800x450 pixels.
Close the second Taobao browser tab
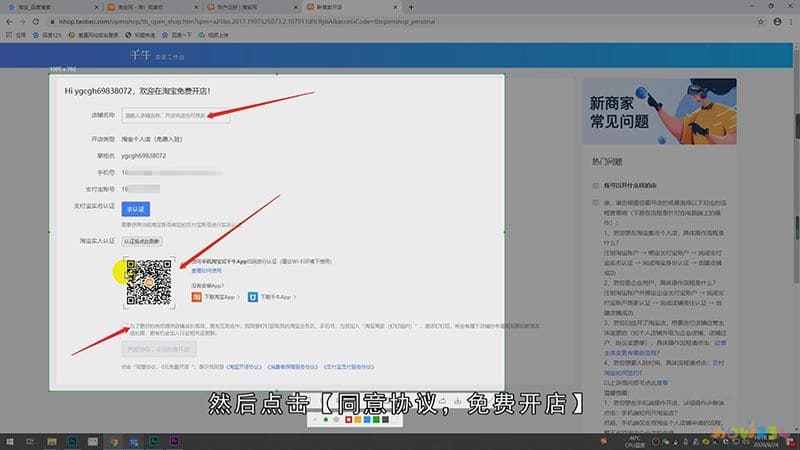pyautogui.click(x=196, y=7)
